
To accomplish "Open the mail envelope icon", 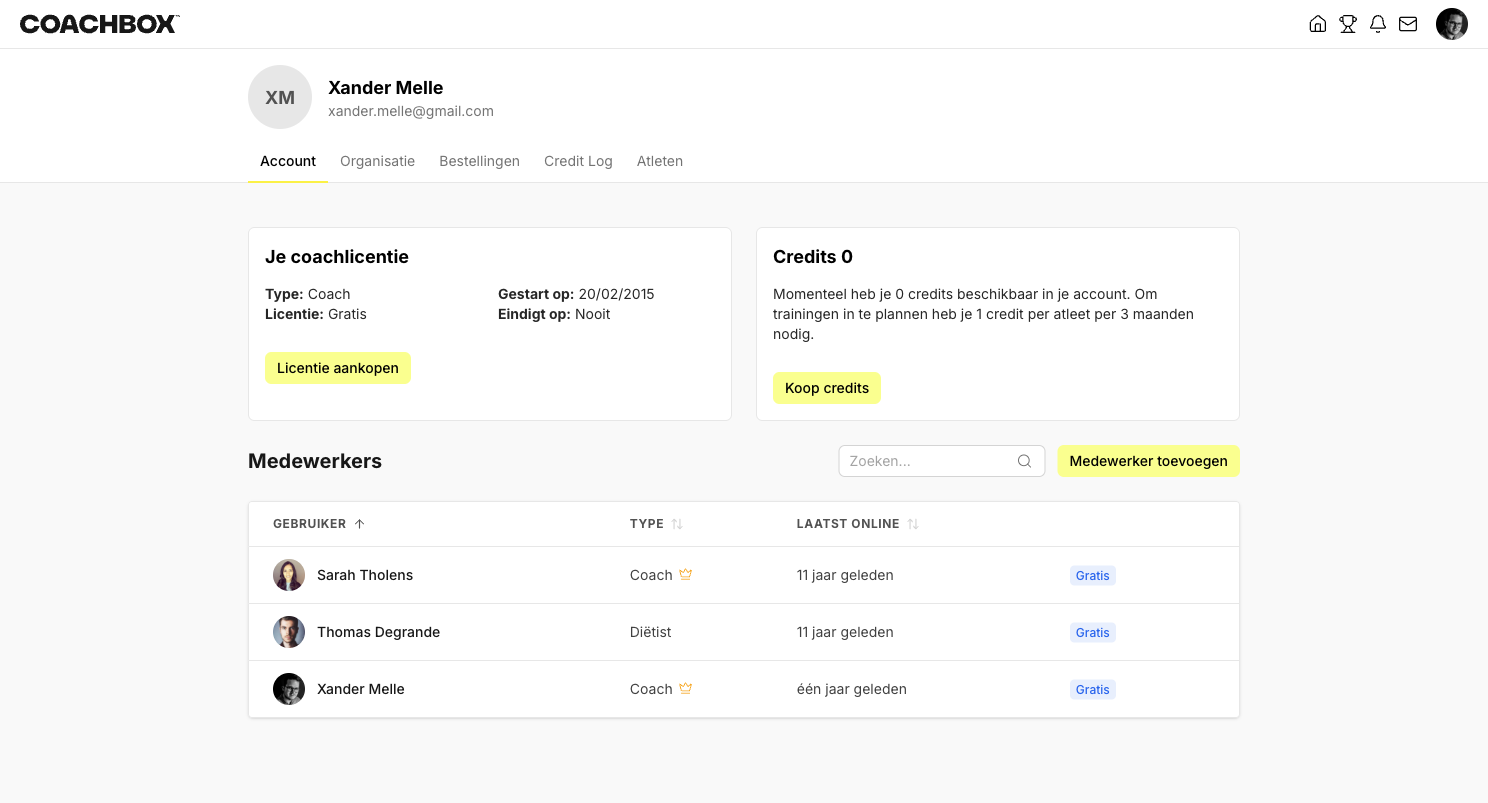I will pos(1408,24).
